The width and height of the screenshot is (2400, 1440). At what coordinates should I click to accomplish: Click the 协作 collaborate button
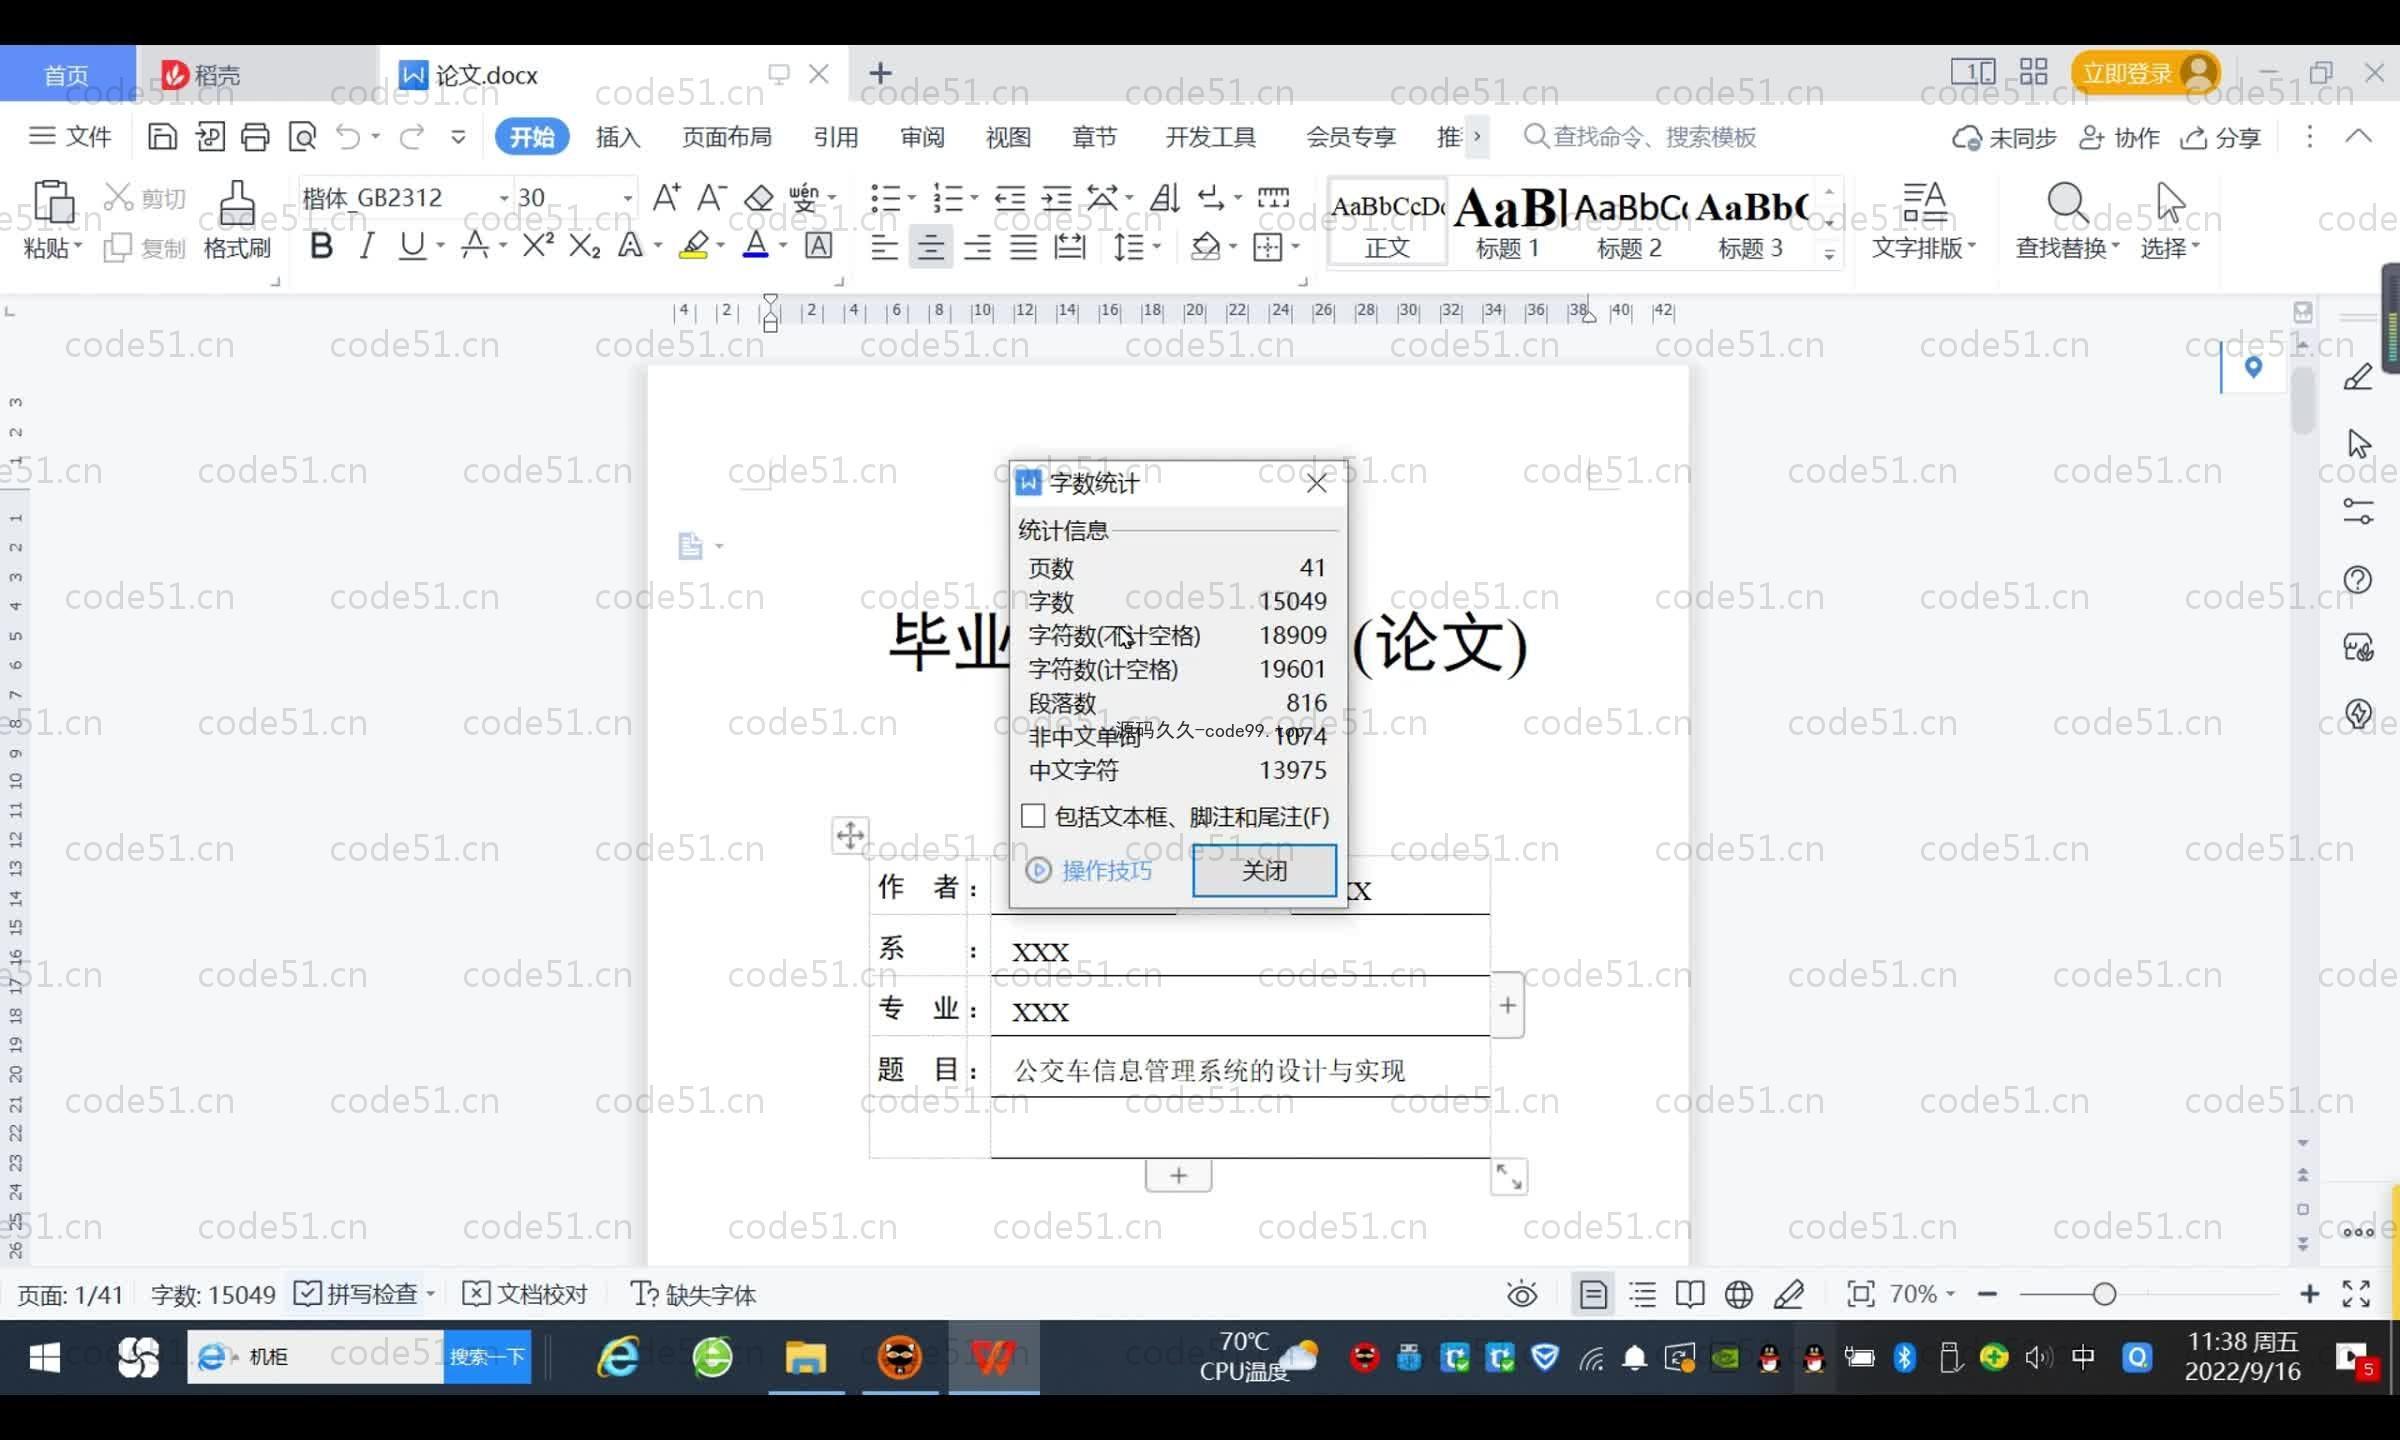(2119, 137)
